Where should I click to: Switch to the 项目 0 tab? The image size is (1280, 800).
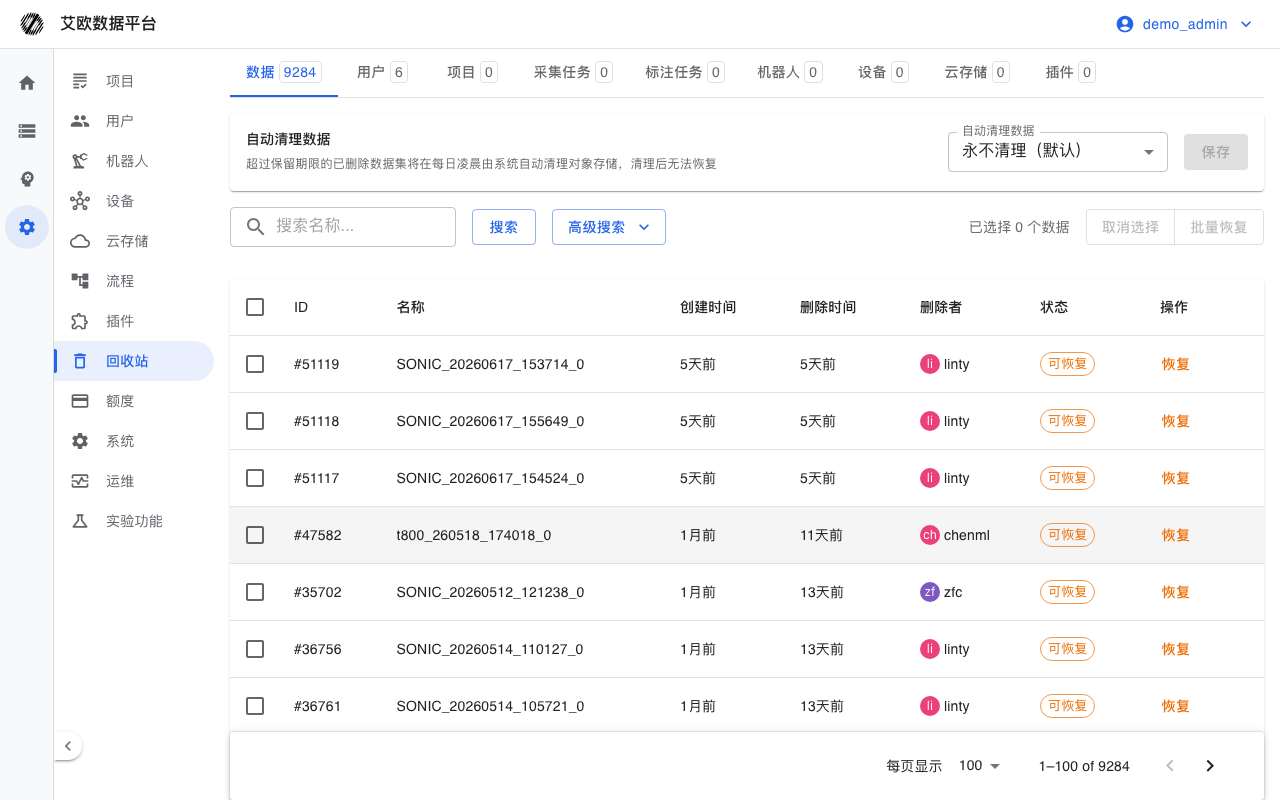click(472, 72)
